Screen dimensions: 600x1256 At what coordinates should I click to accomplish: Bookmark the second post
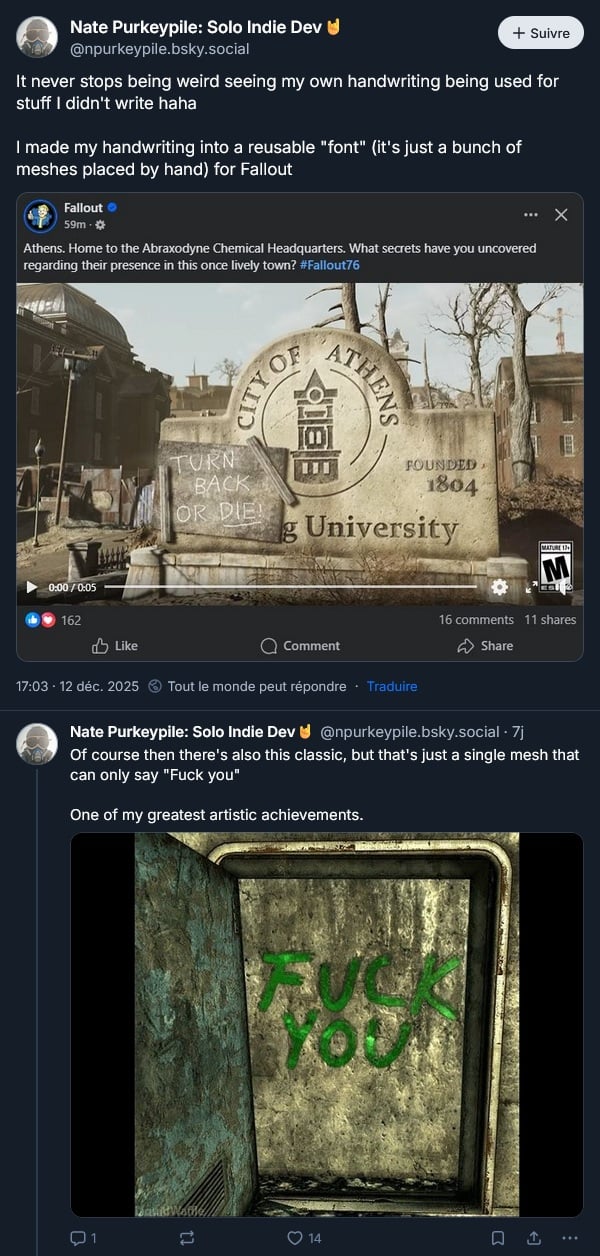(x=498, y=1238)
